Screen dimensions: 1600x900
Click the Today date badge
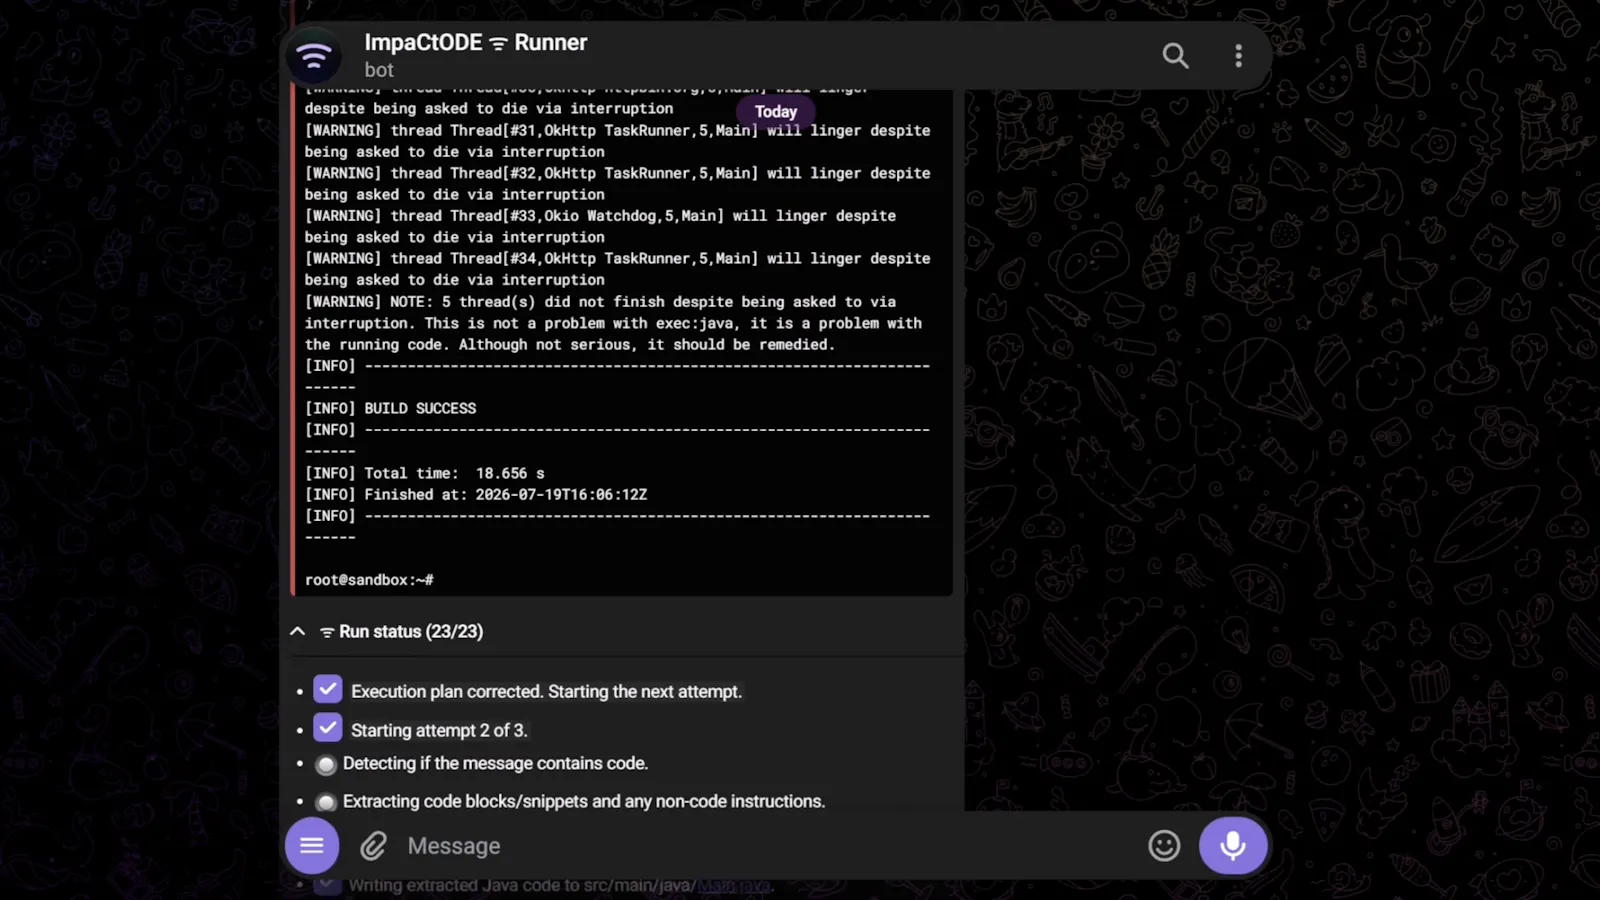tap(776, 112)
